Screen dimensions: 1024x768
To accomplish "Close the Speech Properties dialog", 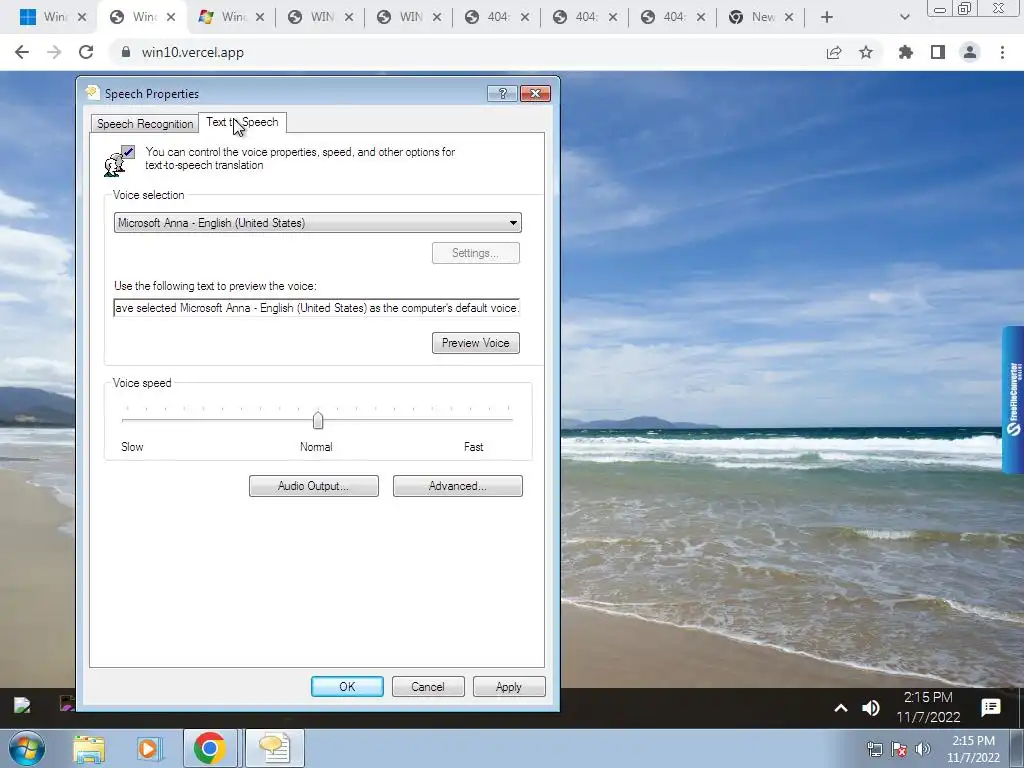I will [x=536, y=93].
